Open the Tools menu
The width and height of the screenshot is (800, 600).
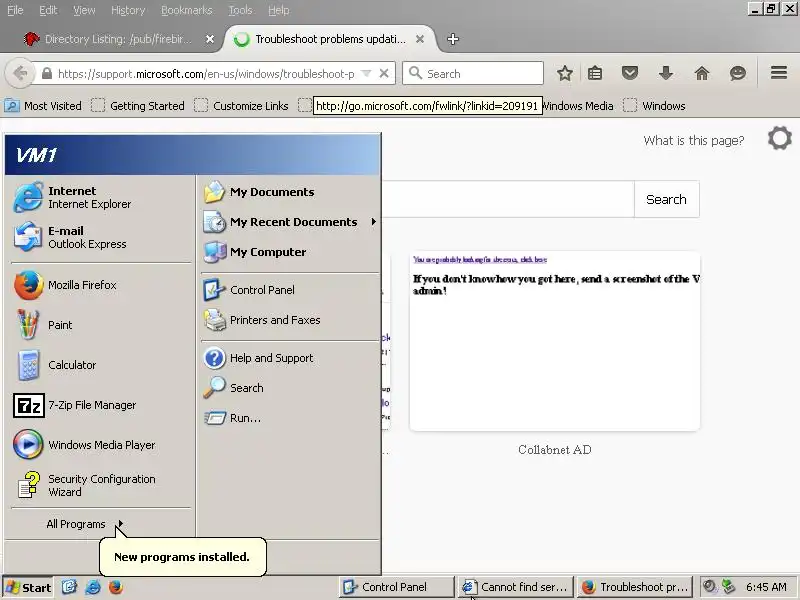240,10
